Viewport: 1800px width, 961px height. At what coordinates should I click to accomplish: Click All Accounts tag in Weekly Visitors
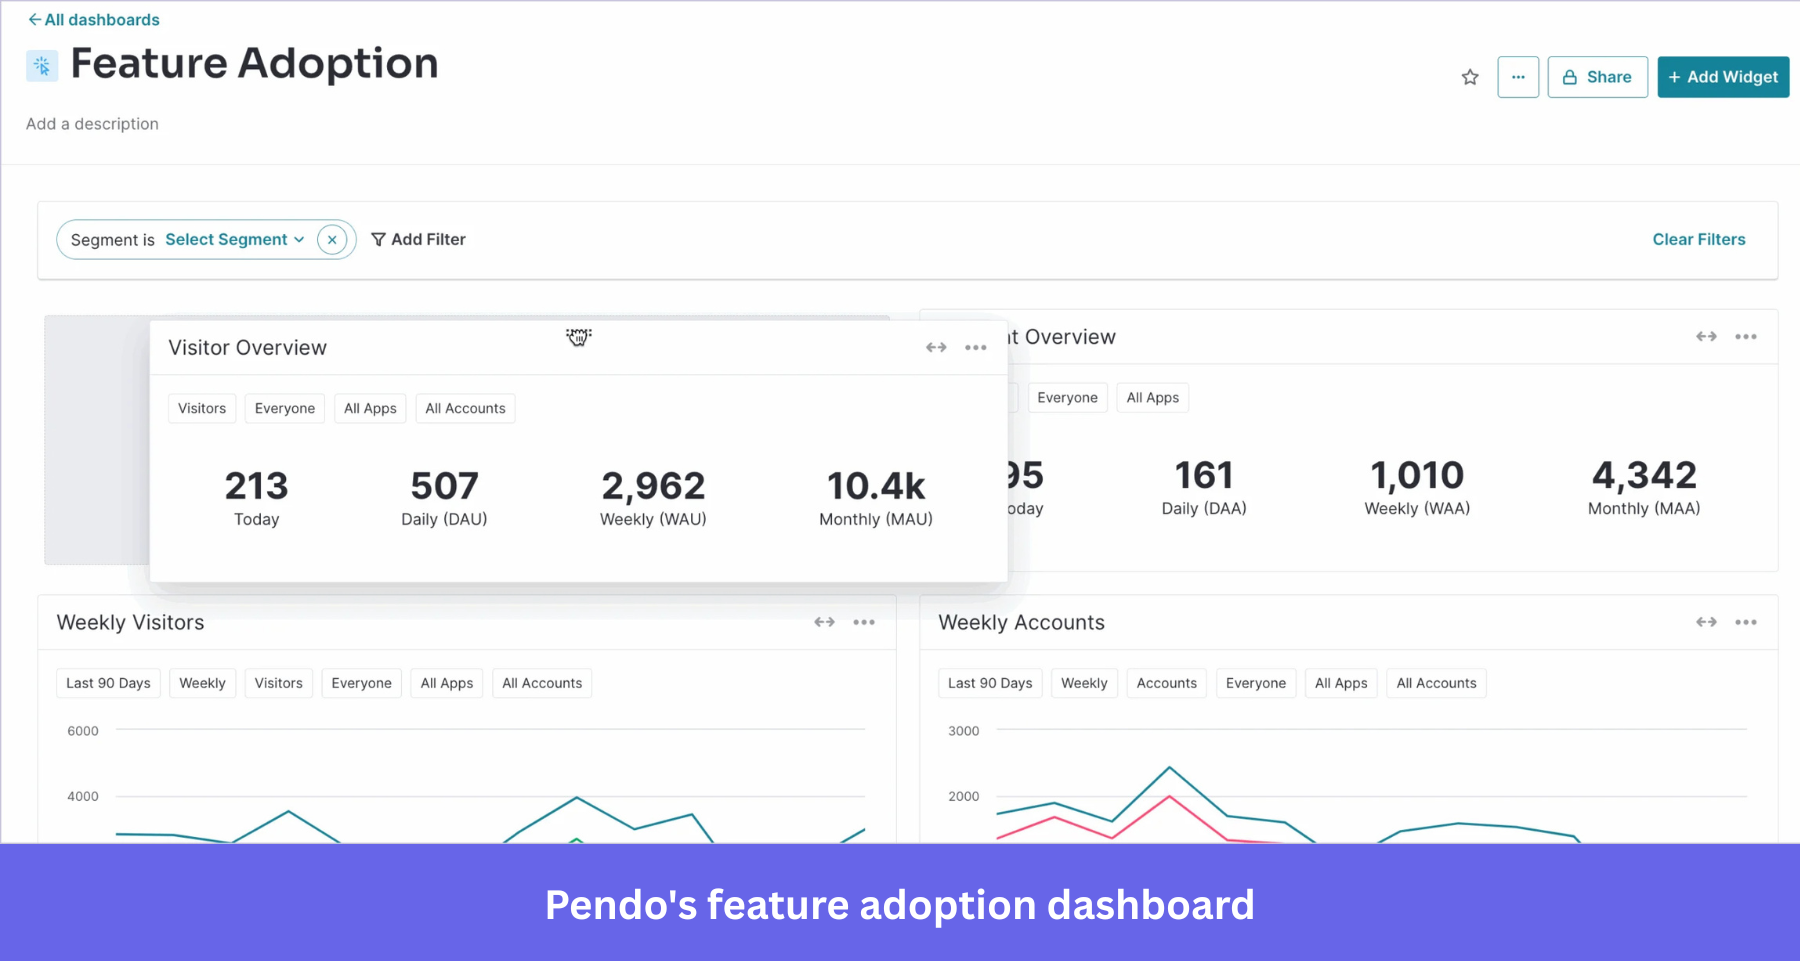tap(542, 683)
